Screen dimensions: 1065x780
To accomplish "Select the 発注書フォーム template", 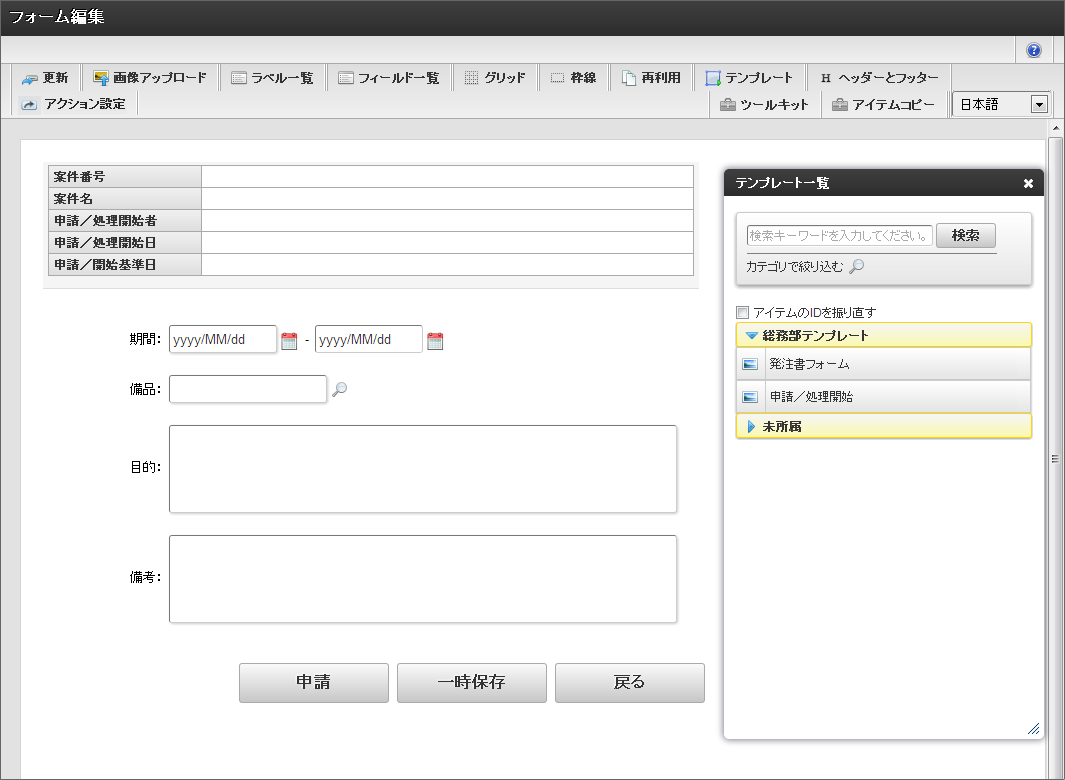I will click(x=809, y=364).
